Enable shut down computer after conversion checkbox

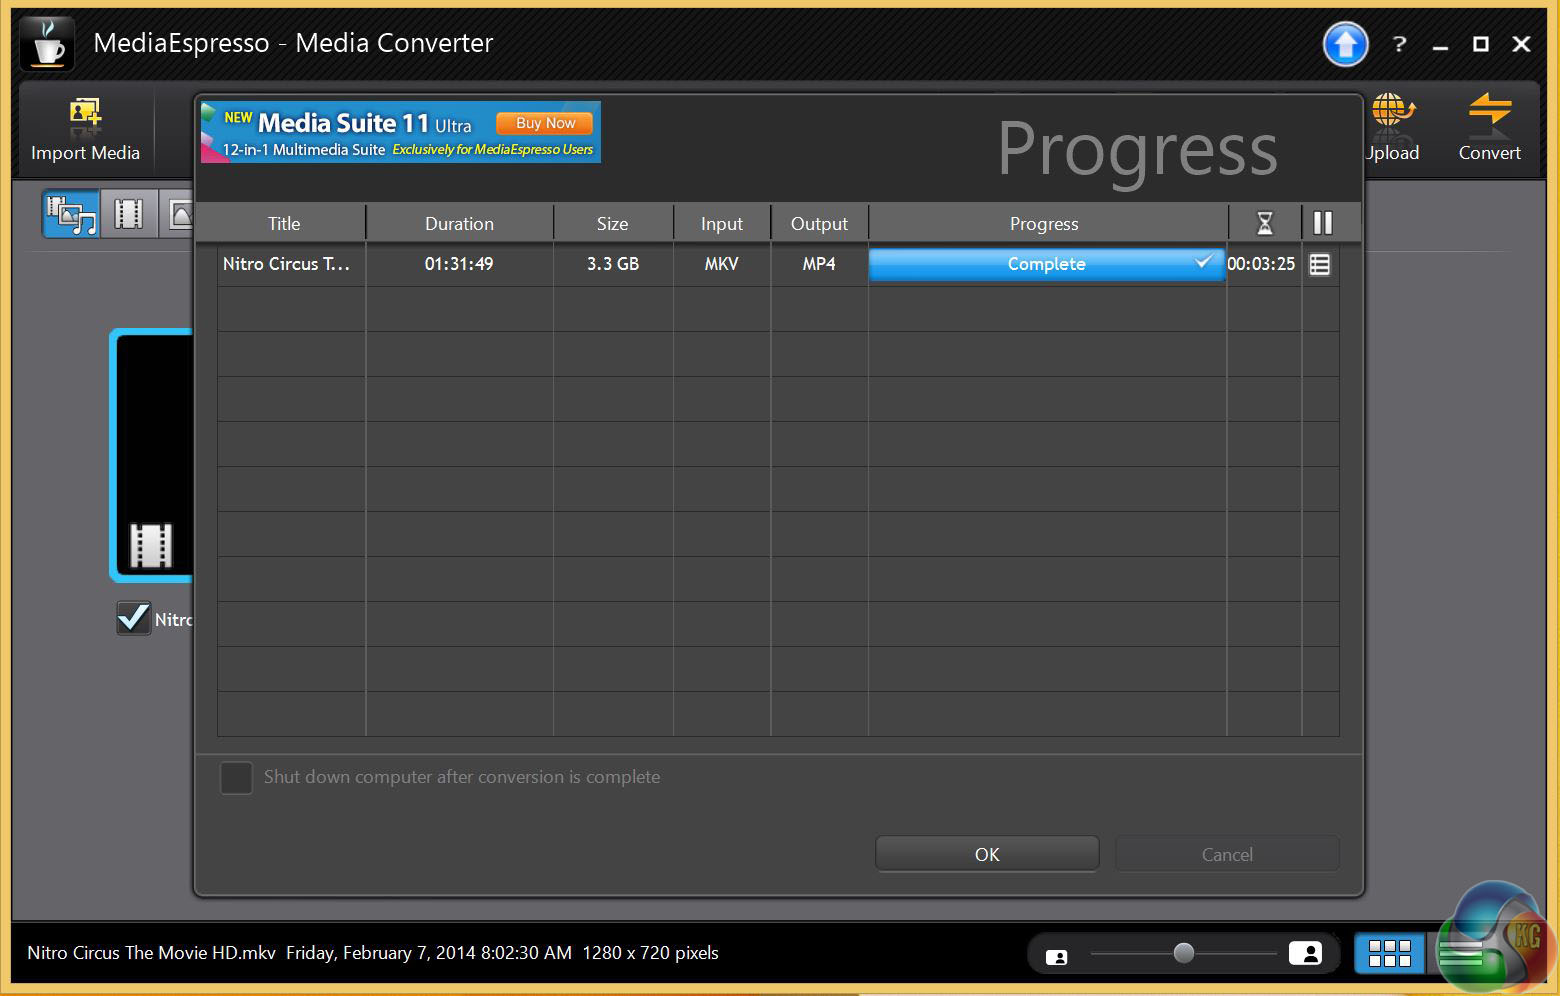[236, 777]
